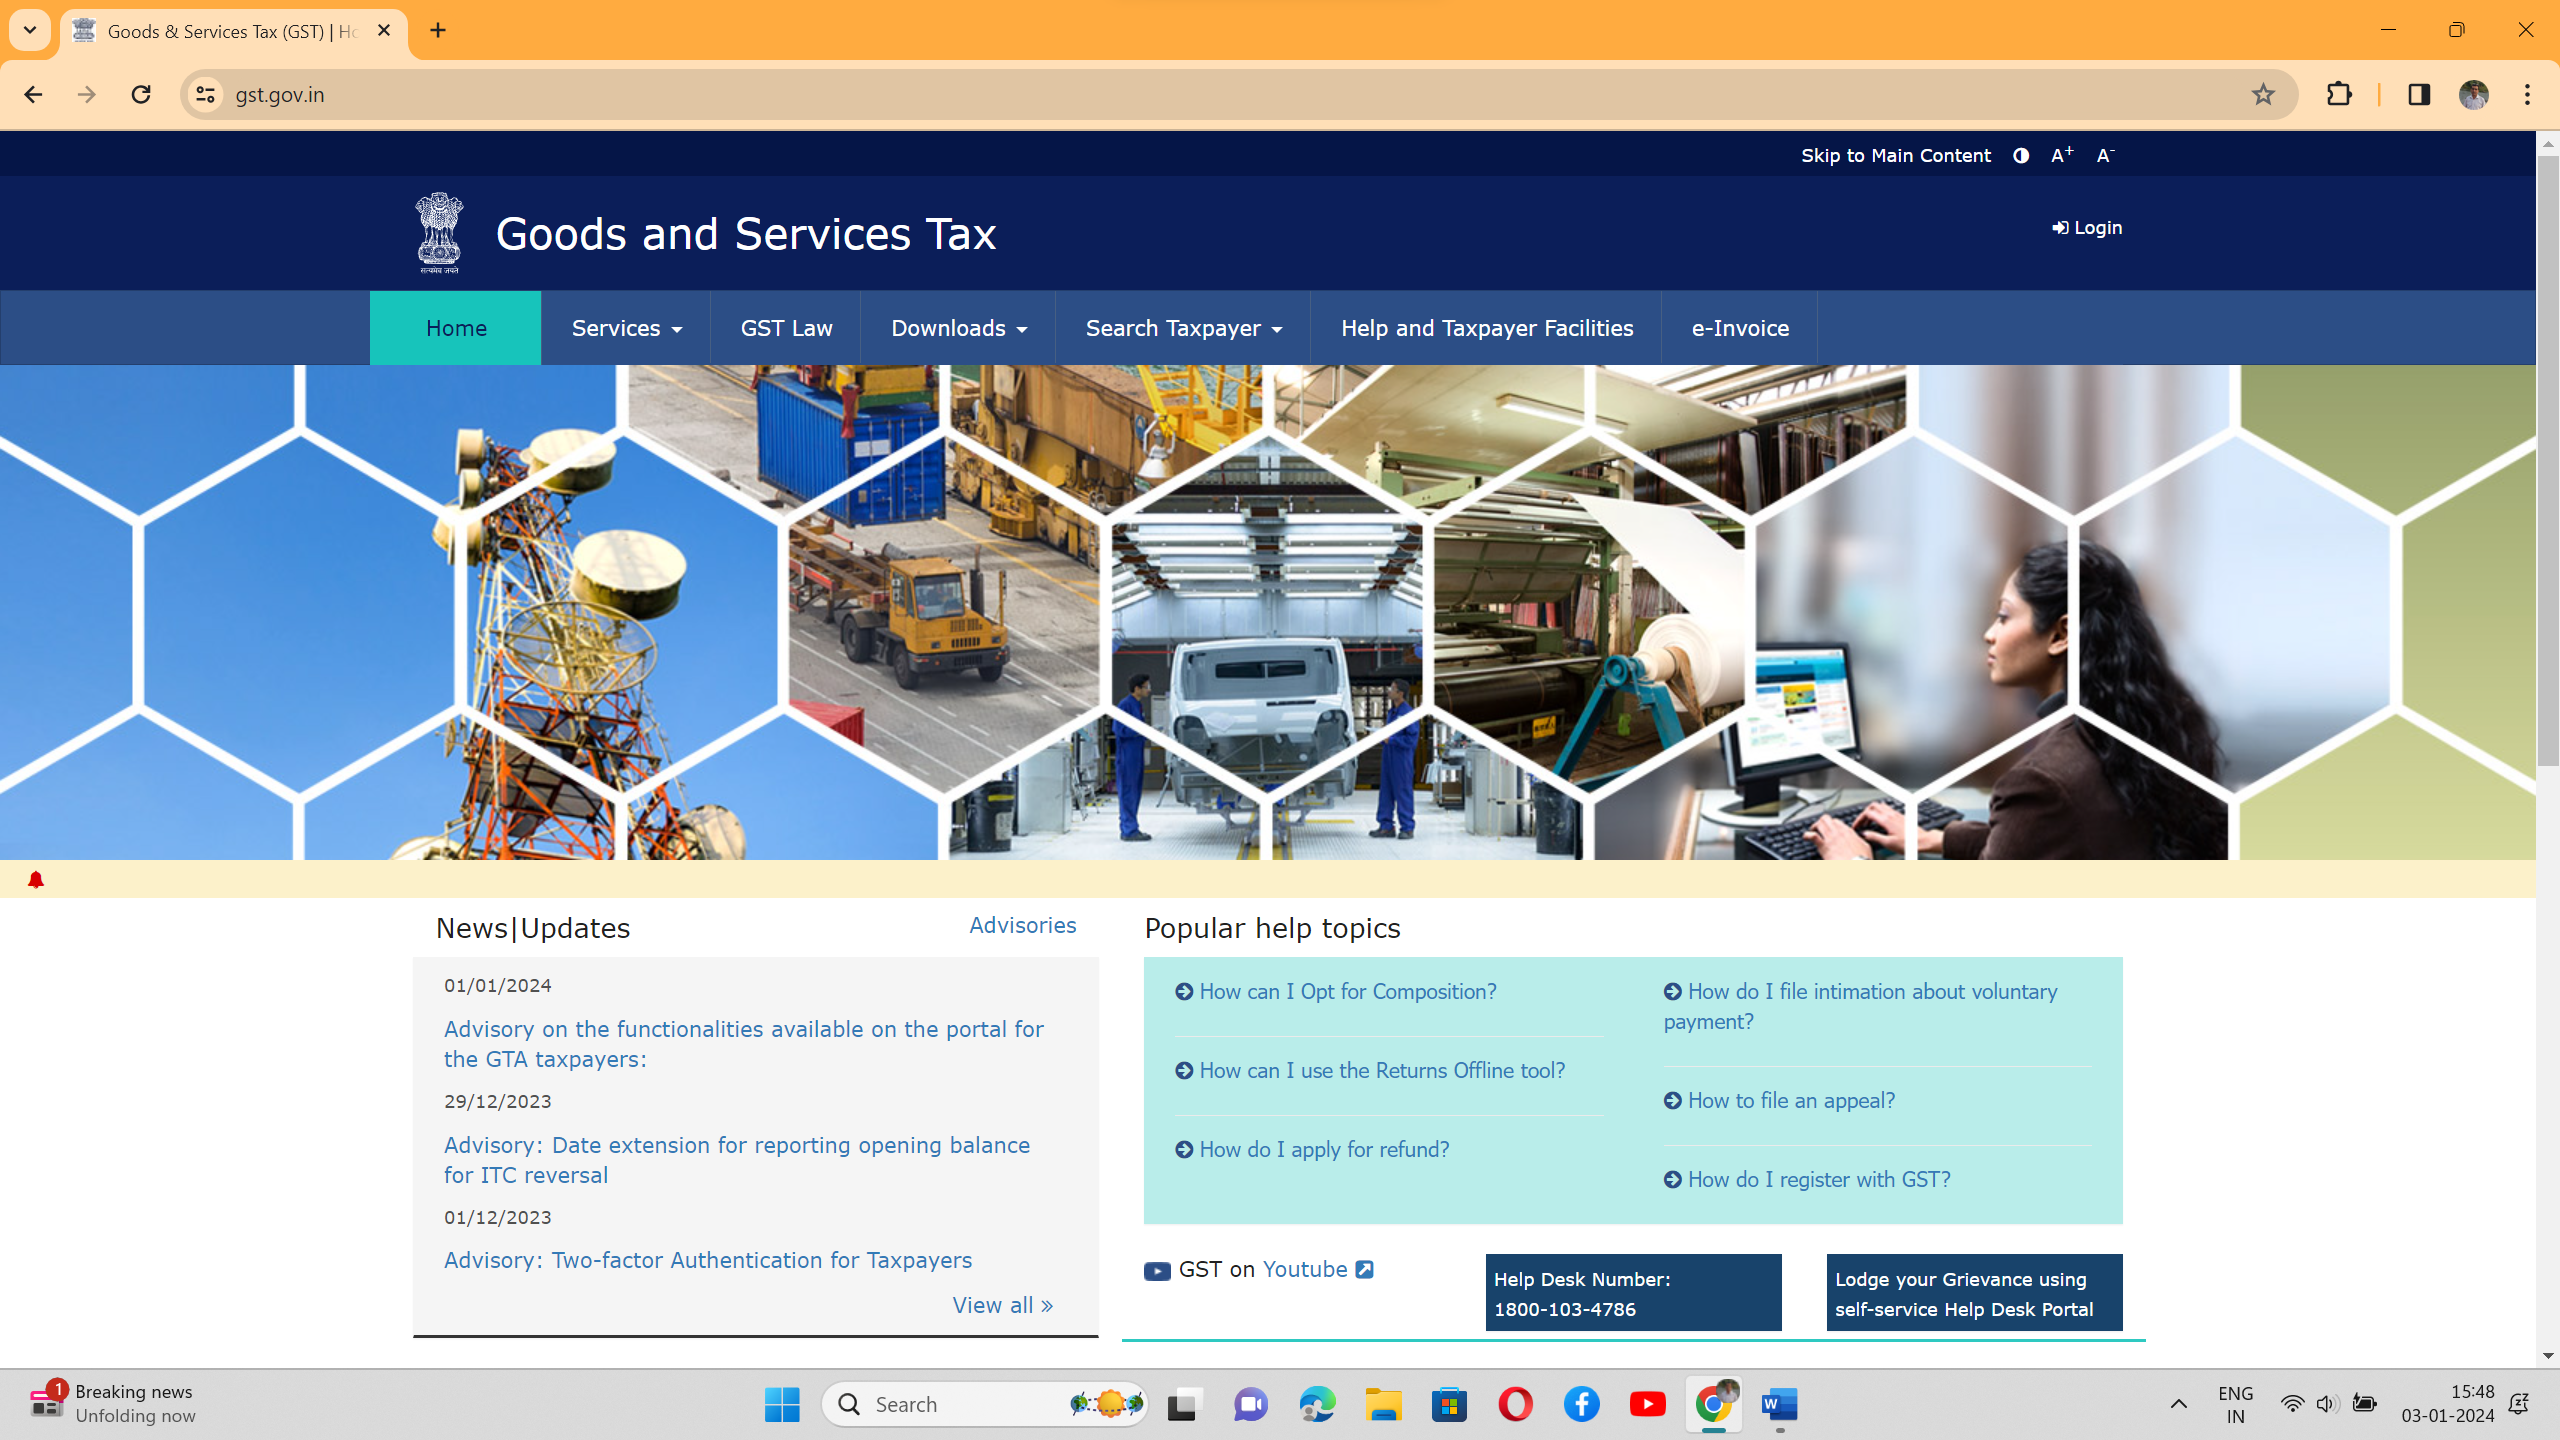
Task: Open the GST Law menu item
Action: (x=786, y=328)
